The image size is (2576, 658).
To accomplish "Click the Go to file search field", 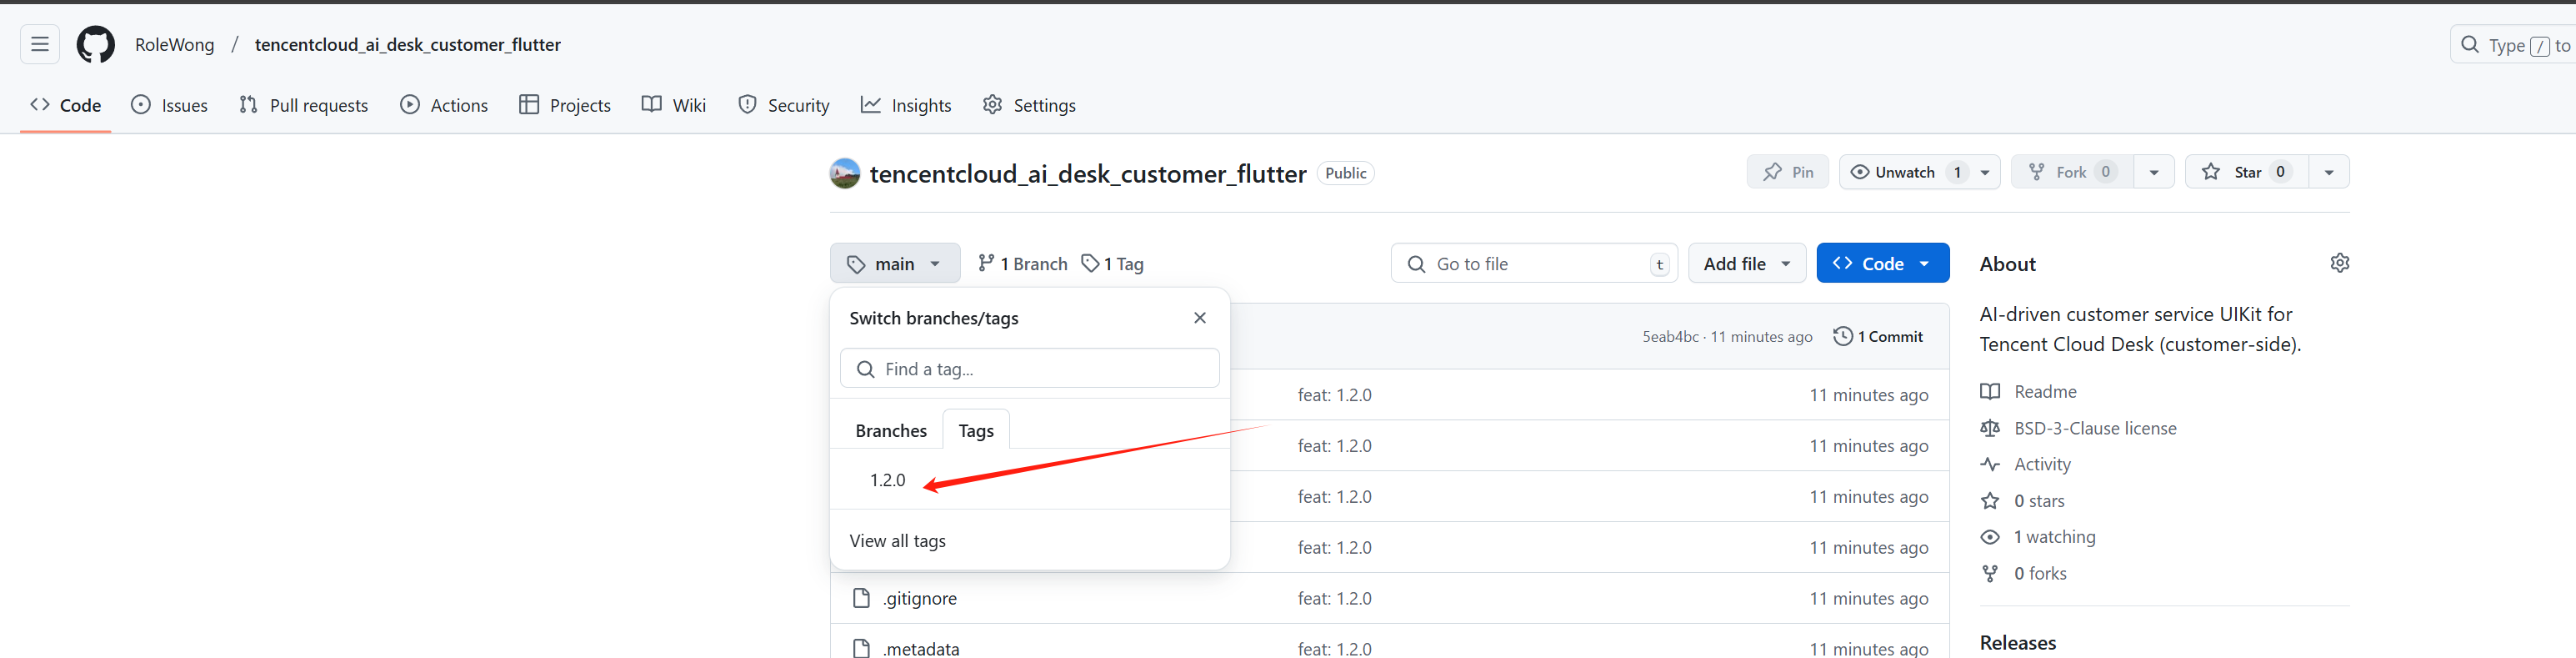I will tap(1534, 264).
